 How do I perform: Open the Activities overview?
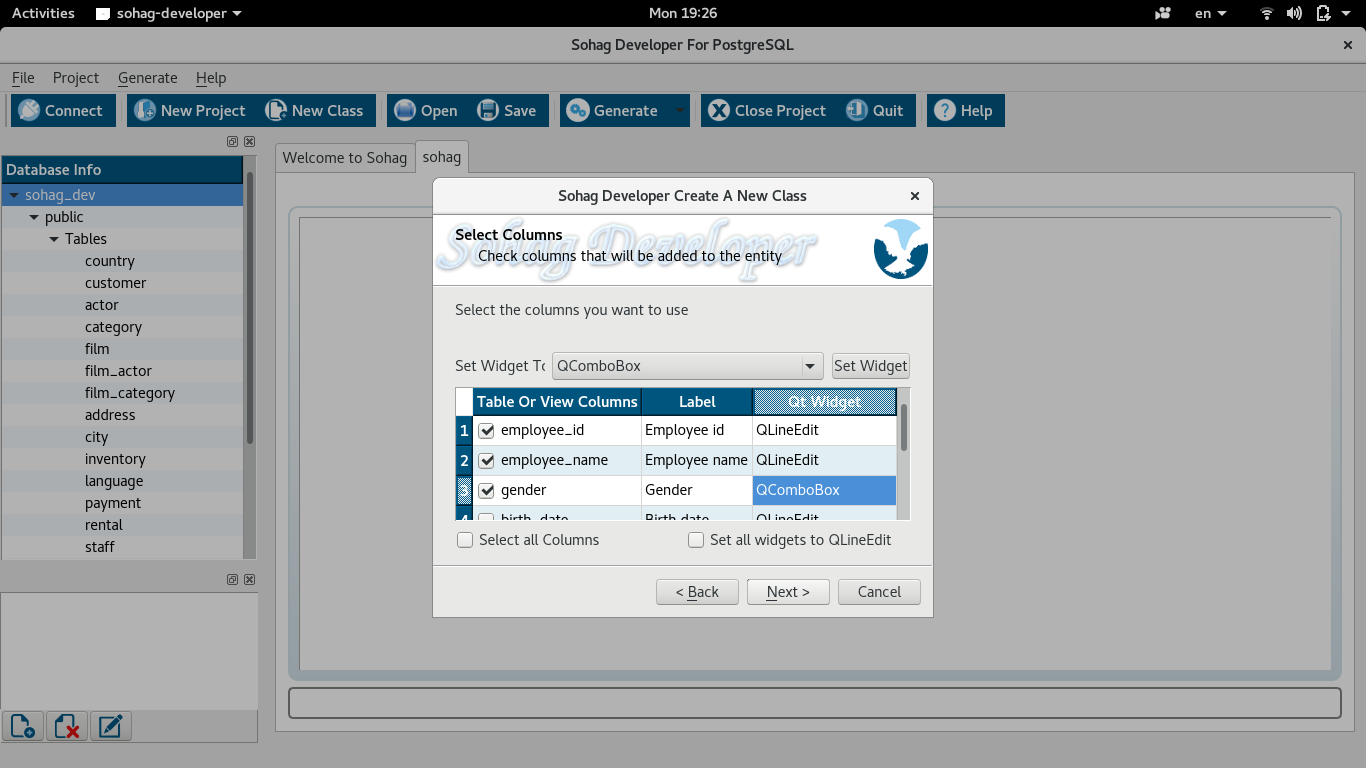tap(43, 13)
